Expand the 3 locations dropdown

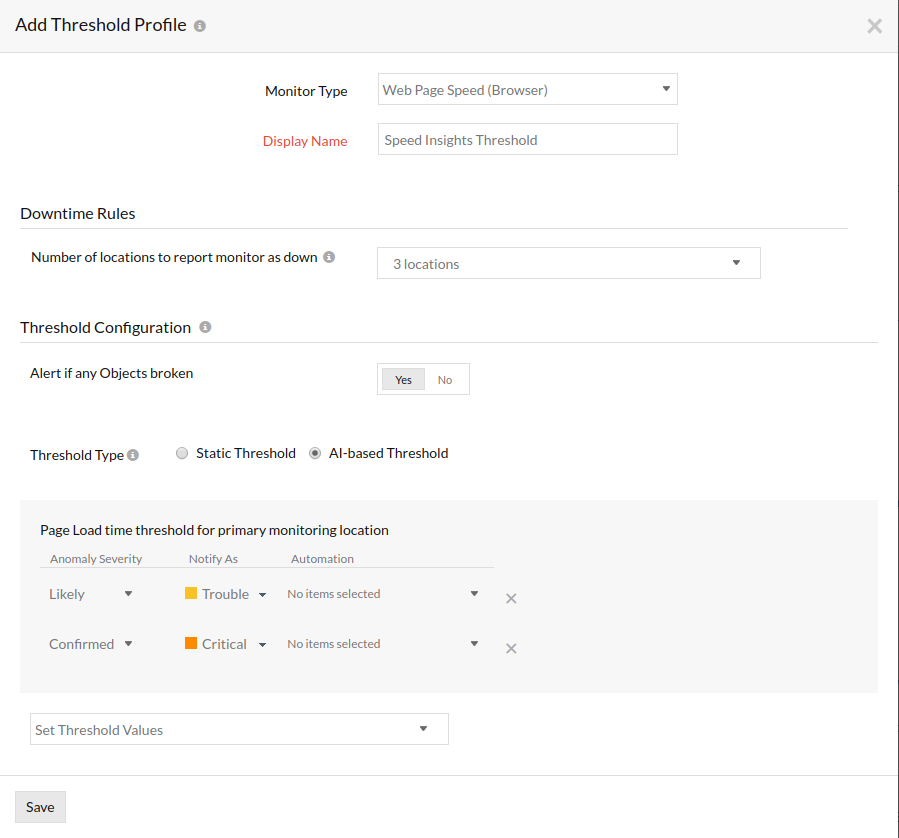[x=568, y=263]
